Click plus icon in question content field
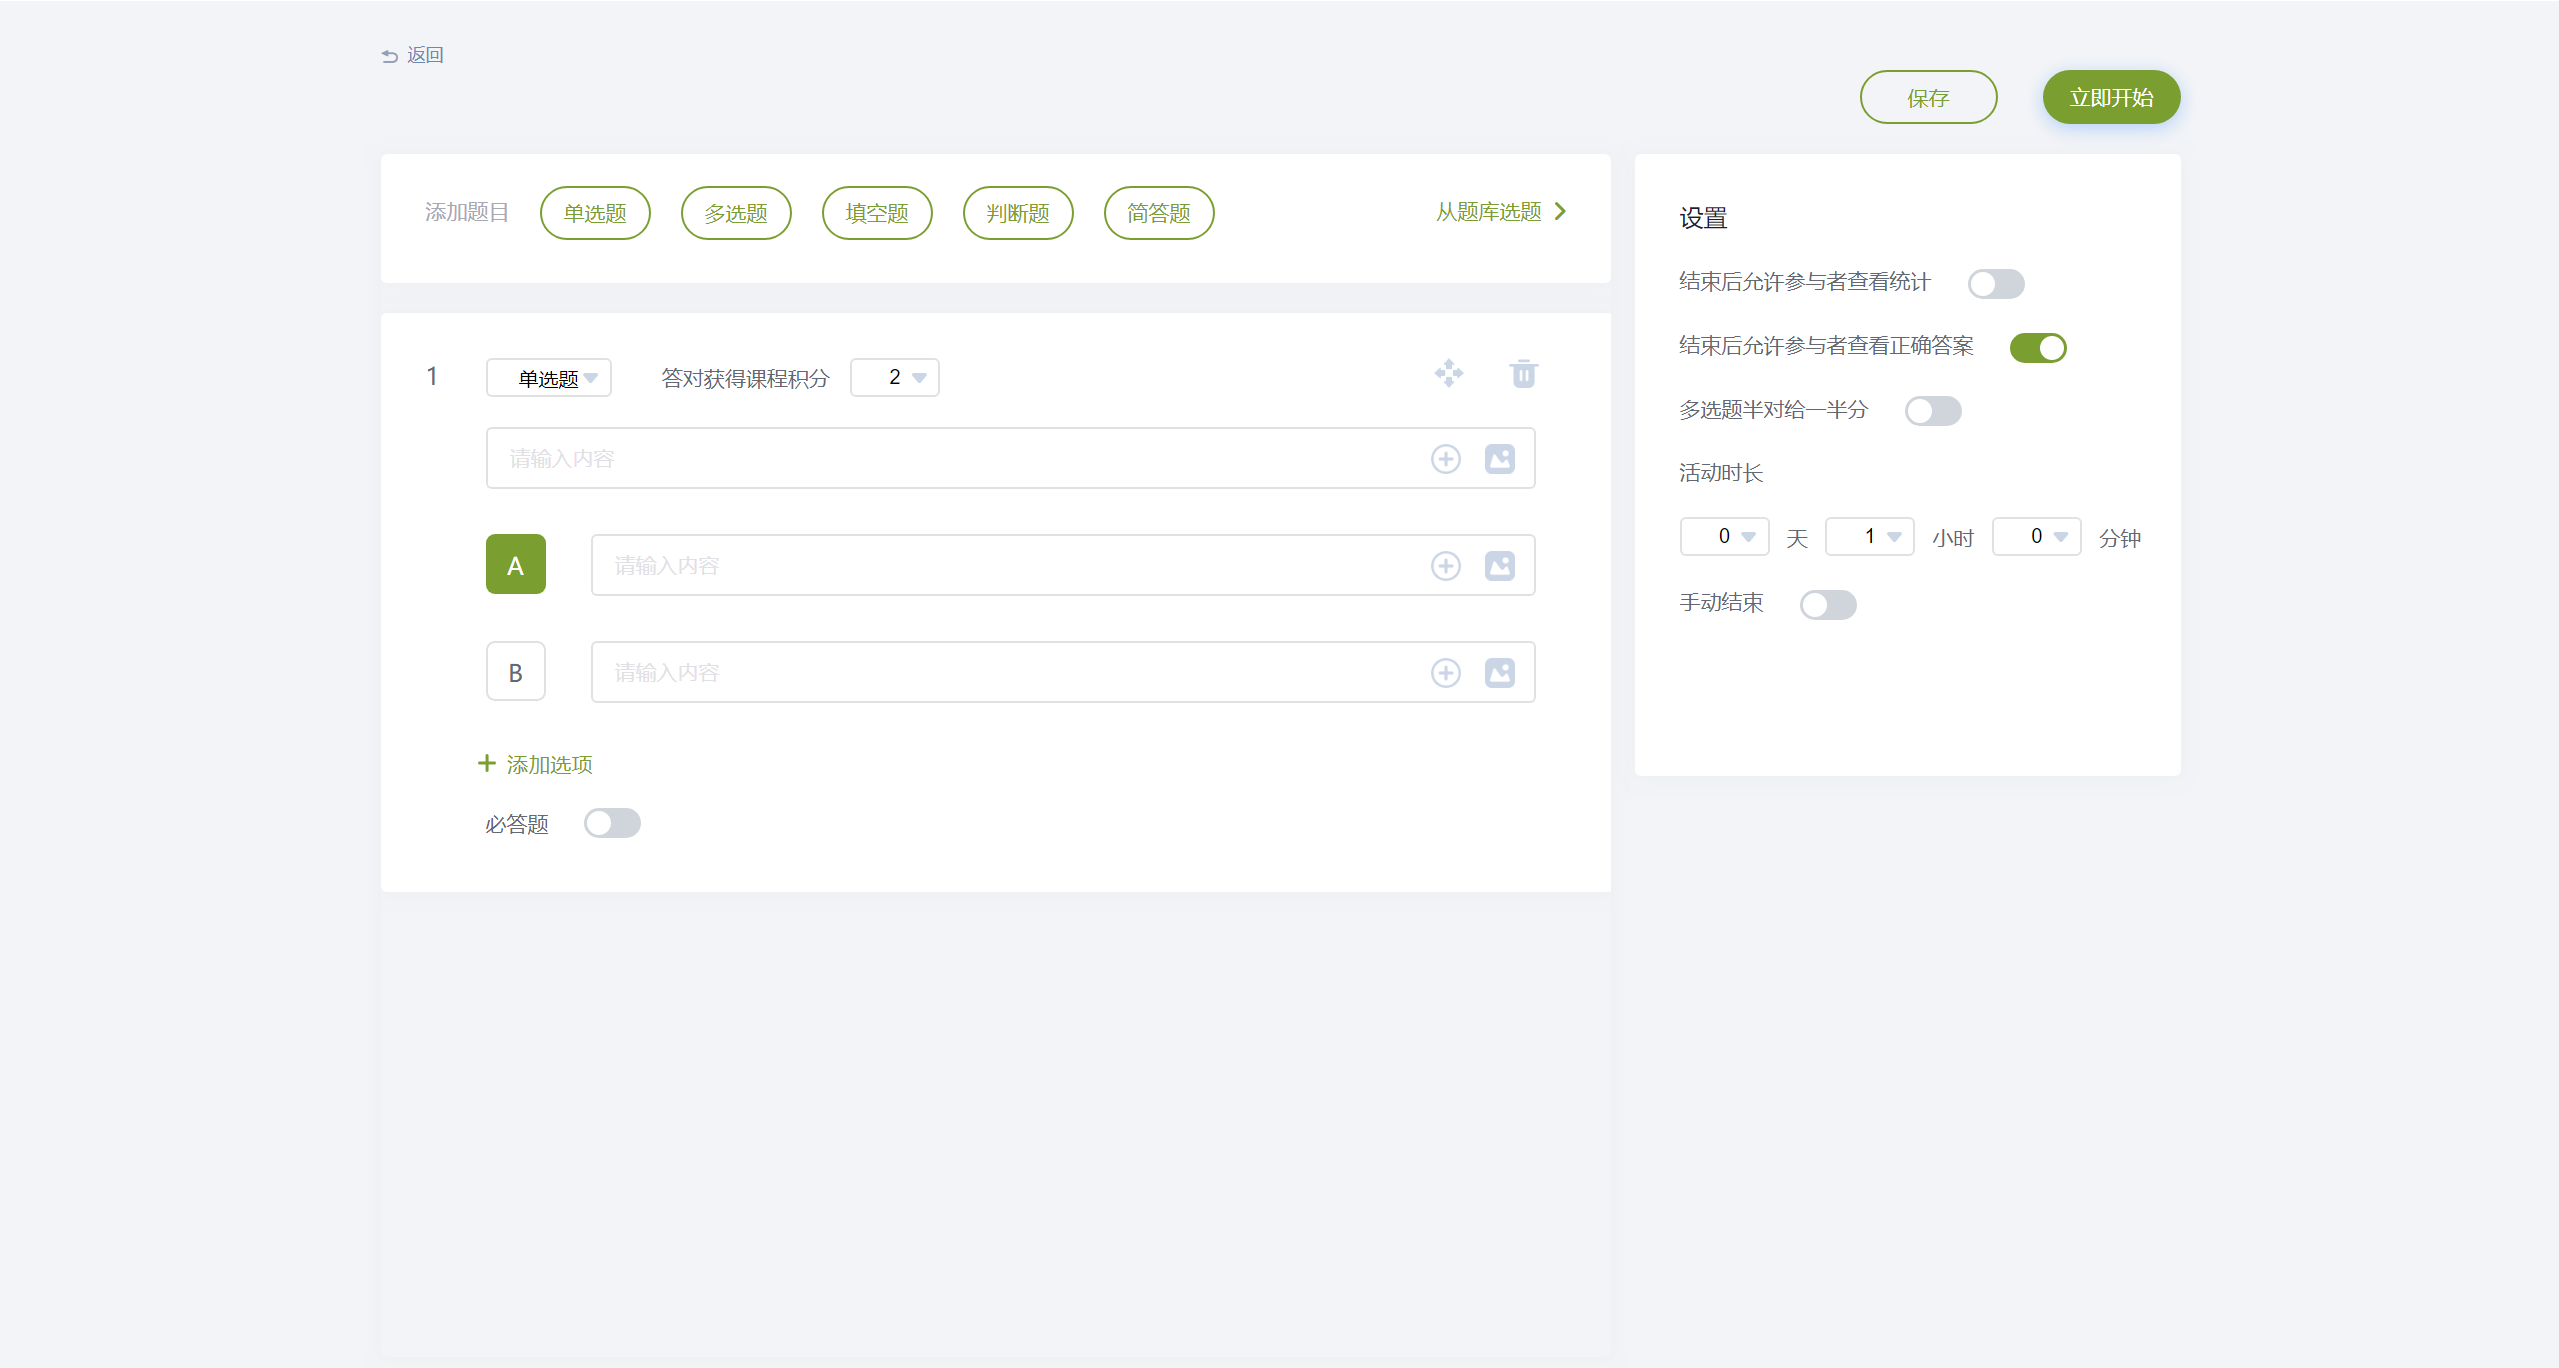2559x1368 pixels. pyautogui.click(x=1445, y=459)
